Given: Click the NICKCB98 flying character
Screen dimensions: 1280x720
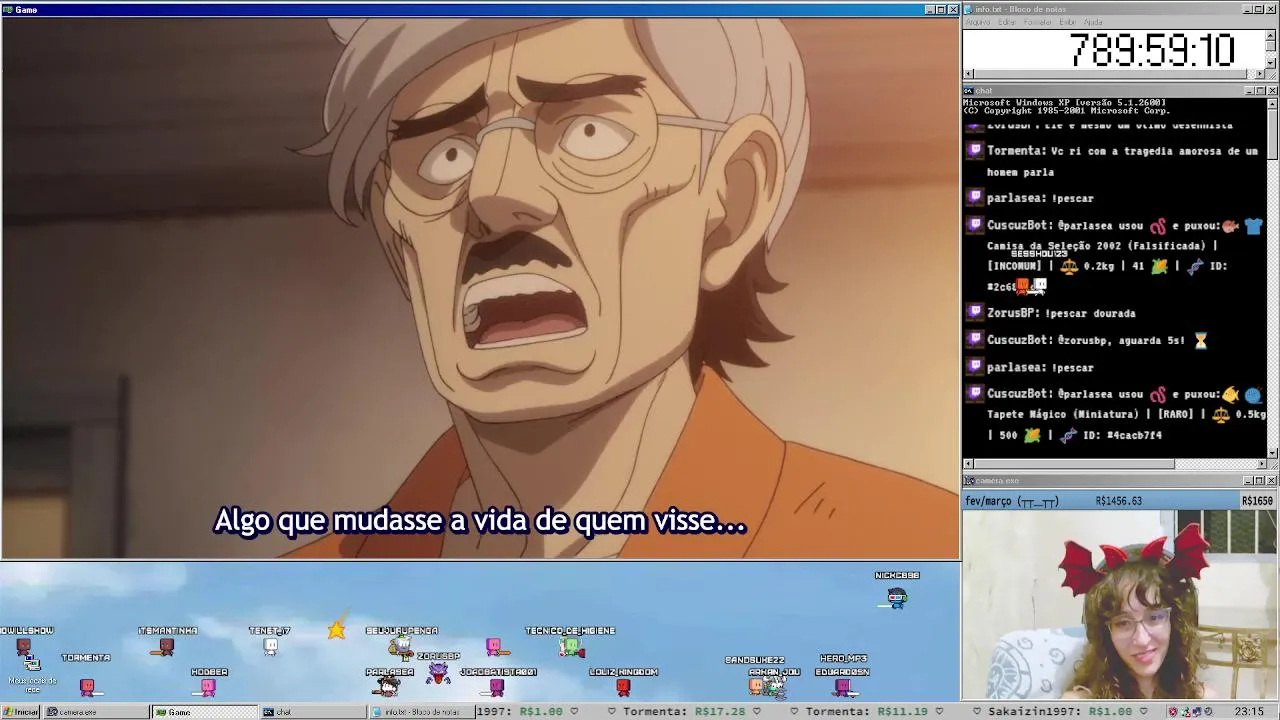Looking at the screenshot, I should pyautogui.click(x=897, y=598).
